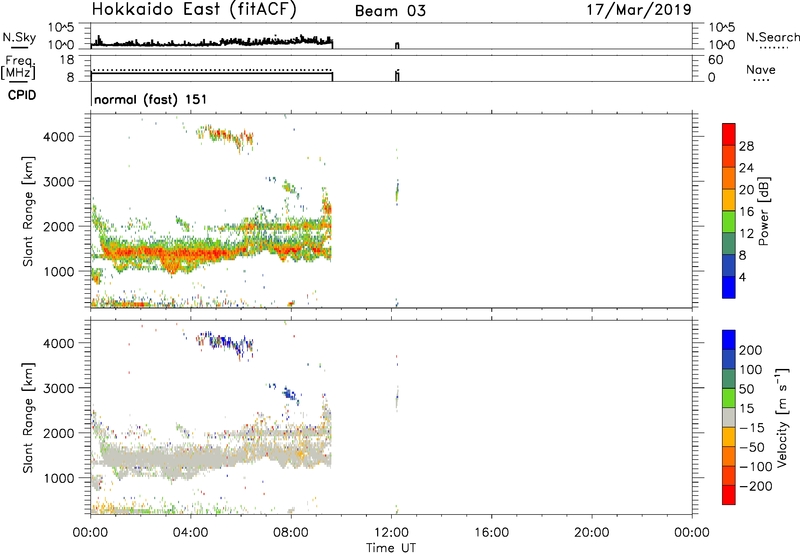
Task: Click the gray ±15 segment of velocity colorbar
Action: (x=729, y=417)
